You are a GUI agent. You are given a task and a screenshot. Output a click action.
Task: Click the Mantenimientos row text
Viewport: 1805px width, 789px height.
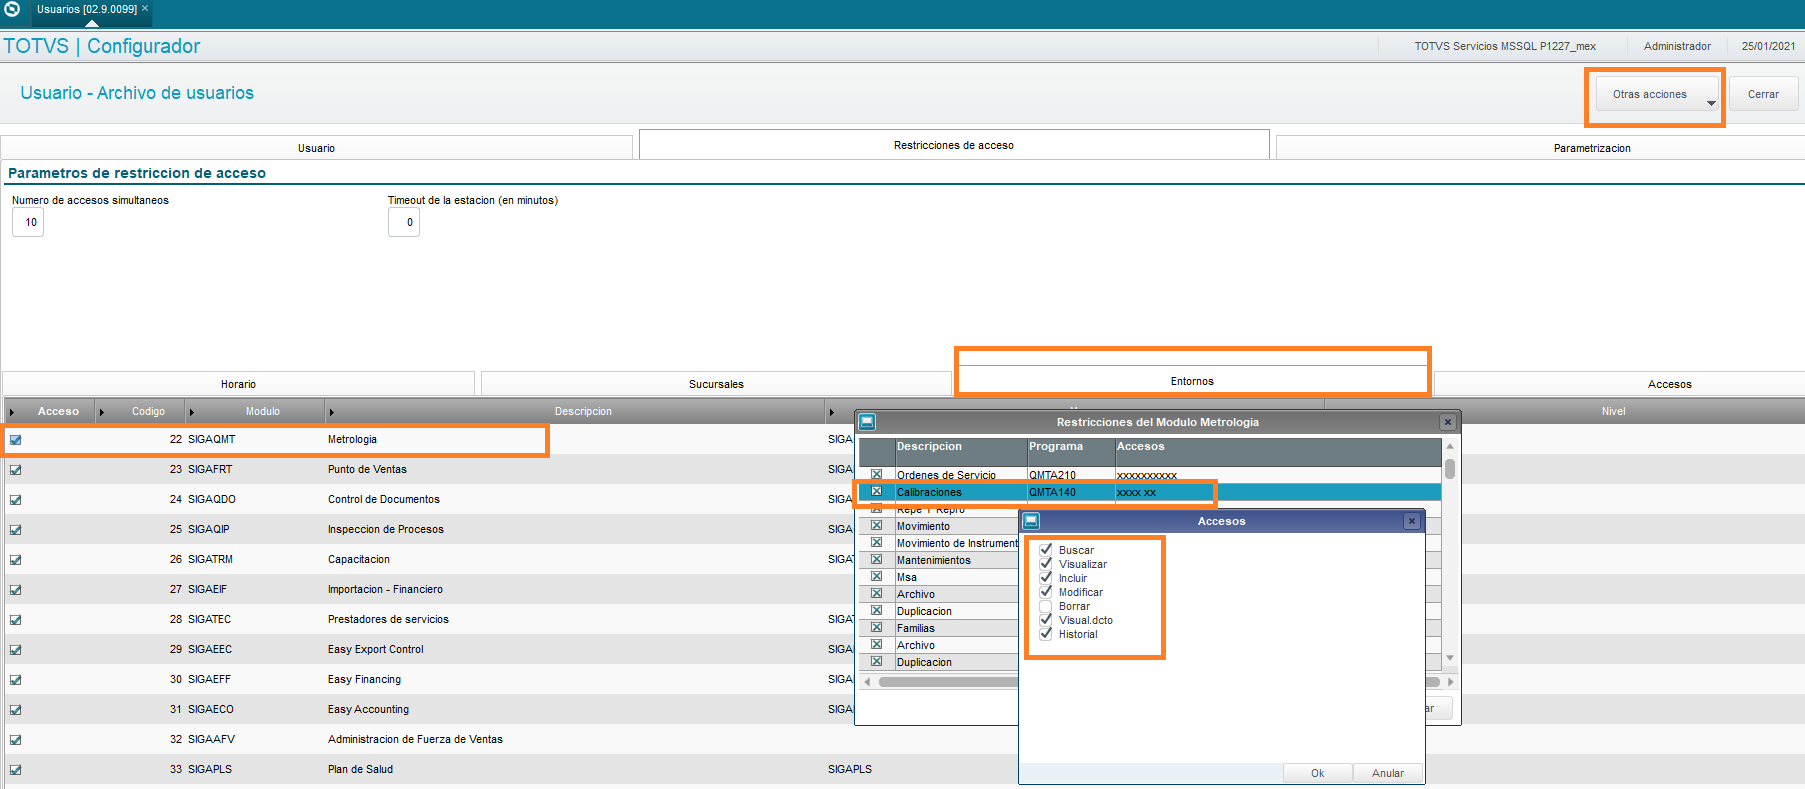coord(933,560)
